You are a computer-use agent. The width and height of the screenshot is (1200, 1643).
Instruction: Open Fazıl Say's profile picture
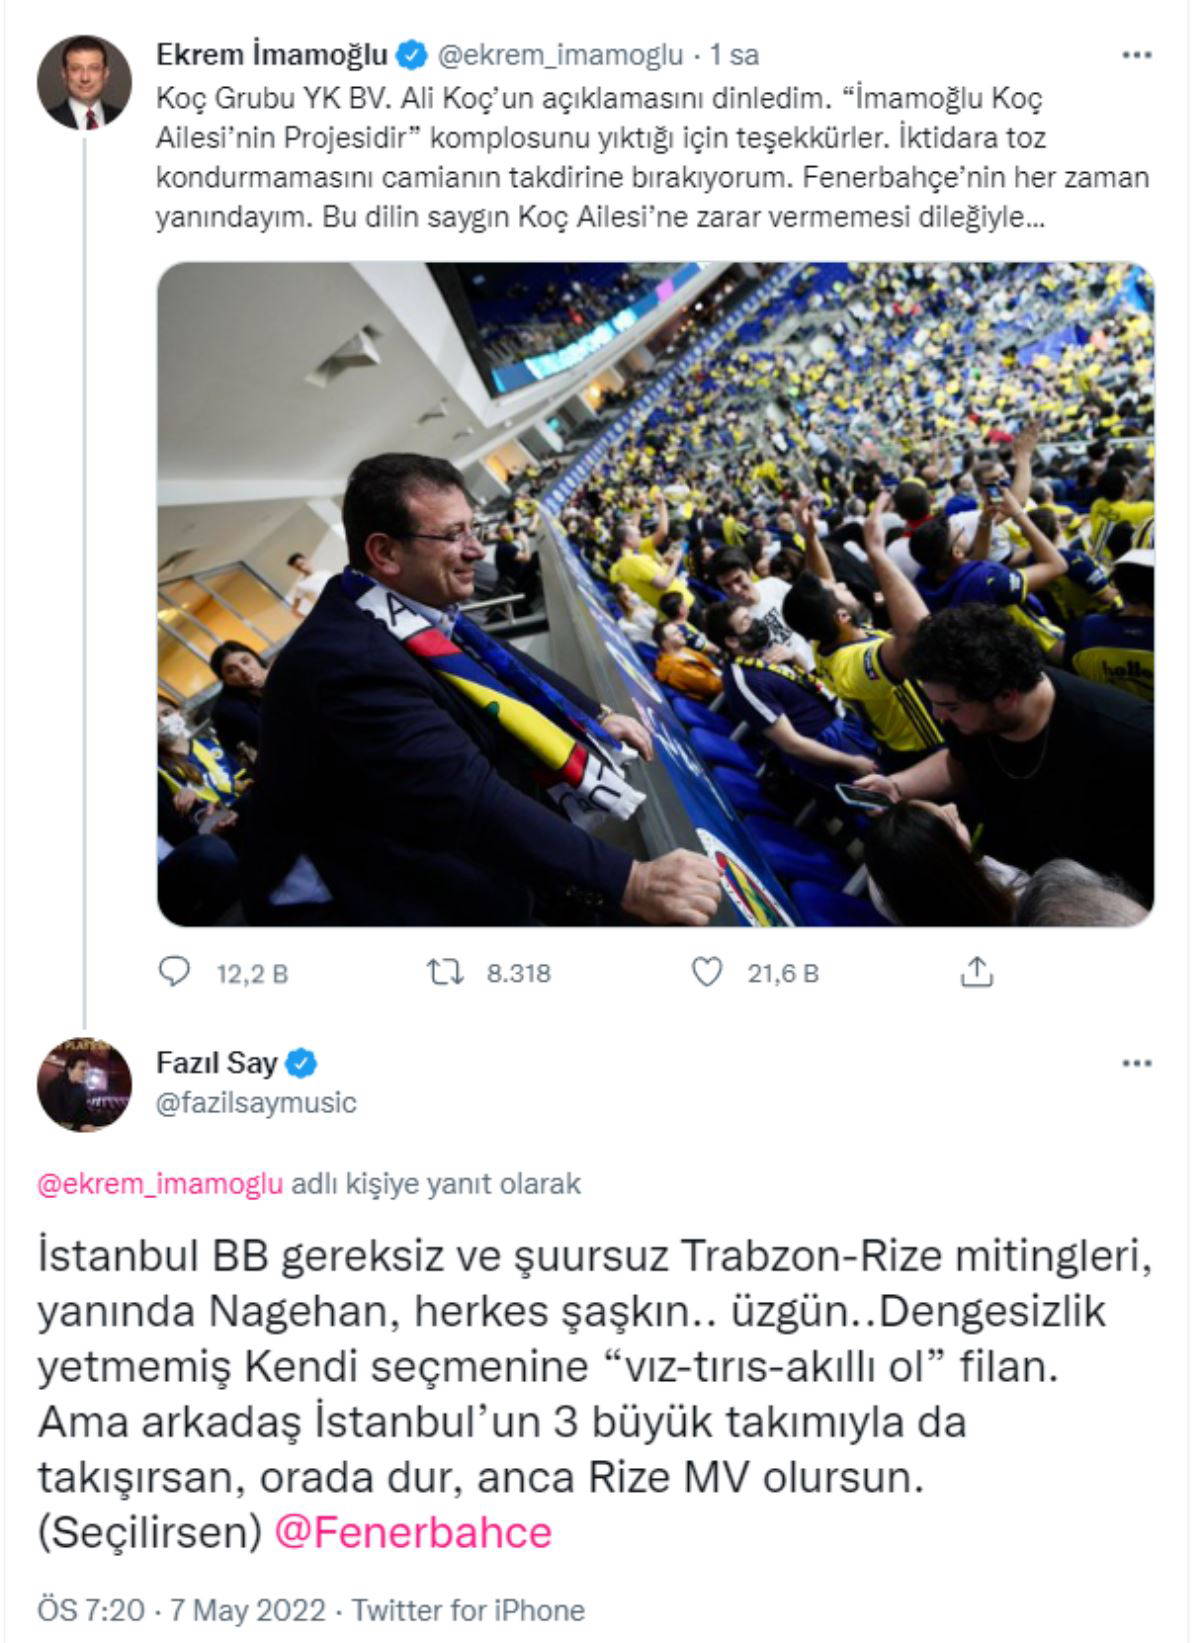point(84,1085)
